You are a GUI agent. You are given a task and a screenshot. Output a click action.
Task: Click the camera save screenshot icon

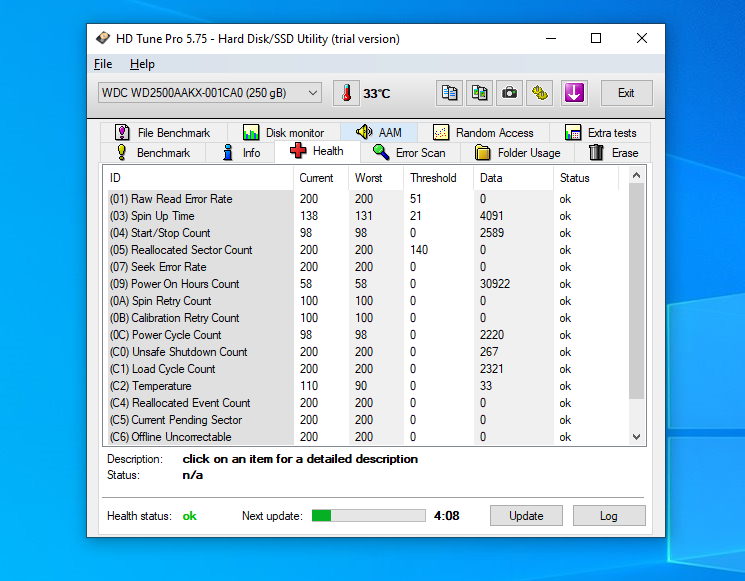point(509,93)
